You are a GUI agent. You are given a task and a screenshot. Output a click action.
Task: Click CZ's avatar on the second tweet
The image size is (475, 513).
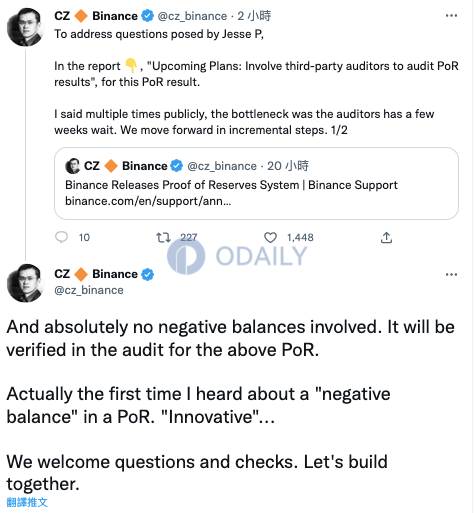pos(25,283)
